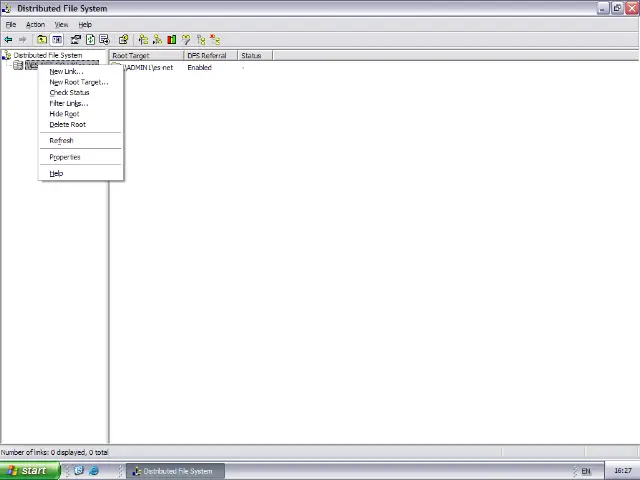Viewport: 640px width, 480px height.
Task: Open Internet Explorer from quick launch
Action: (94, 471)
